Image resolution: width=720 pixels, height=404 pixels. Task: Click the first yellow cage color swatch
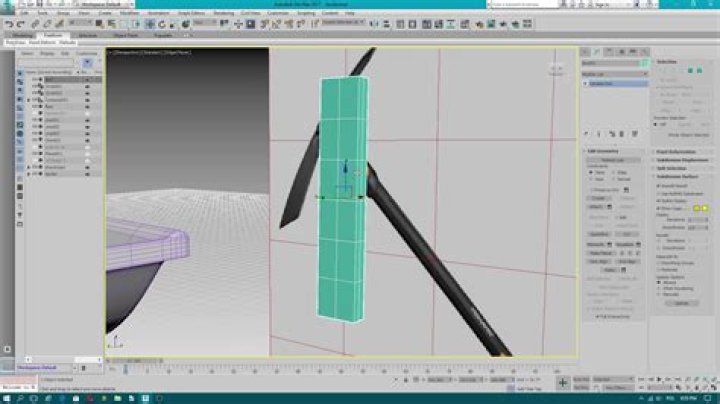696,208
